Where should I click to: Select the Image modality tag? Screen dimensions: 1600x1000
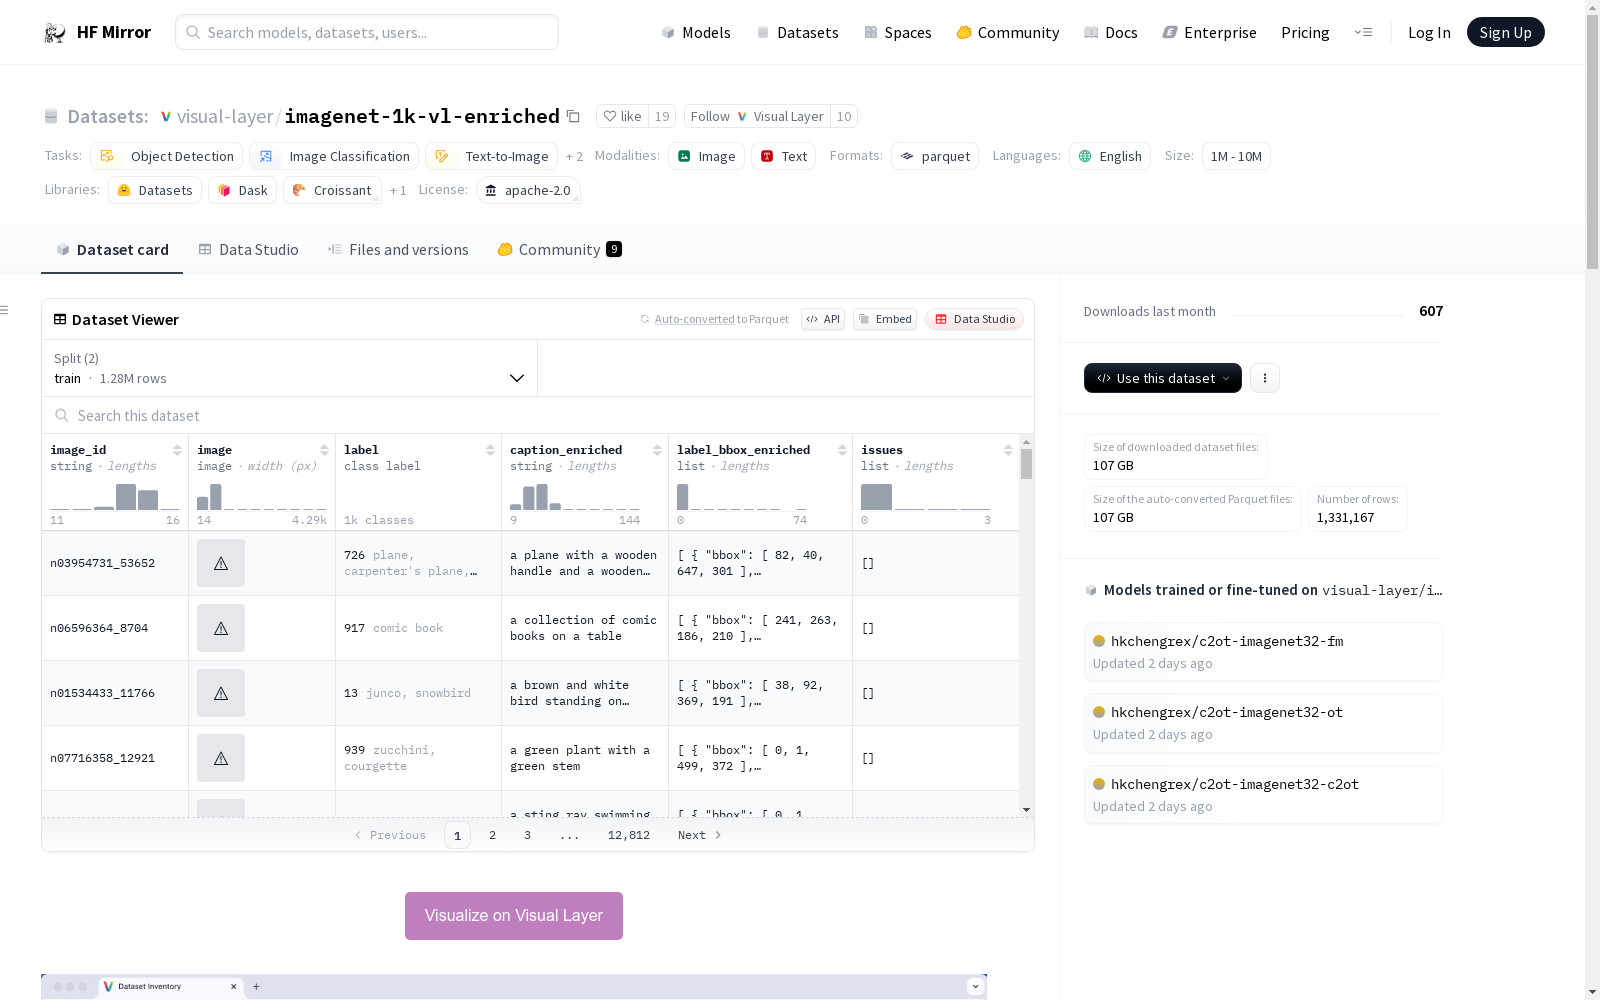[x=706, y=156]
